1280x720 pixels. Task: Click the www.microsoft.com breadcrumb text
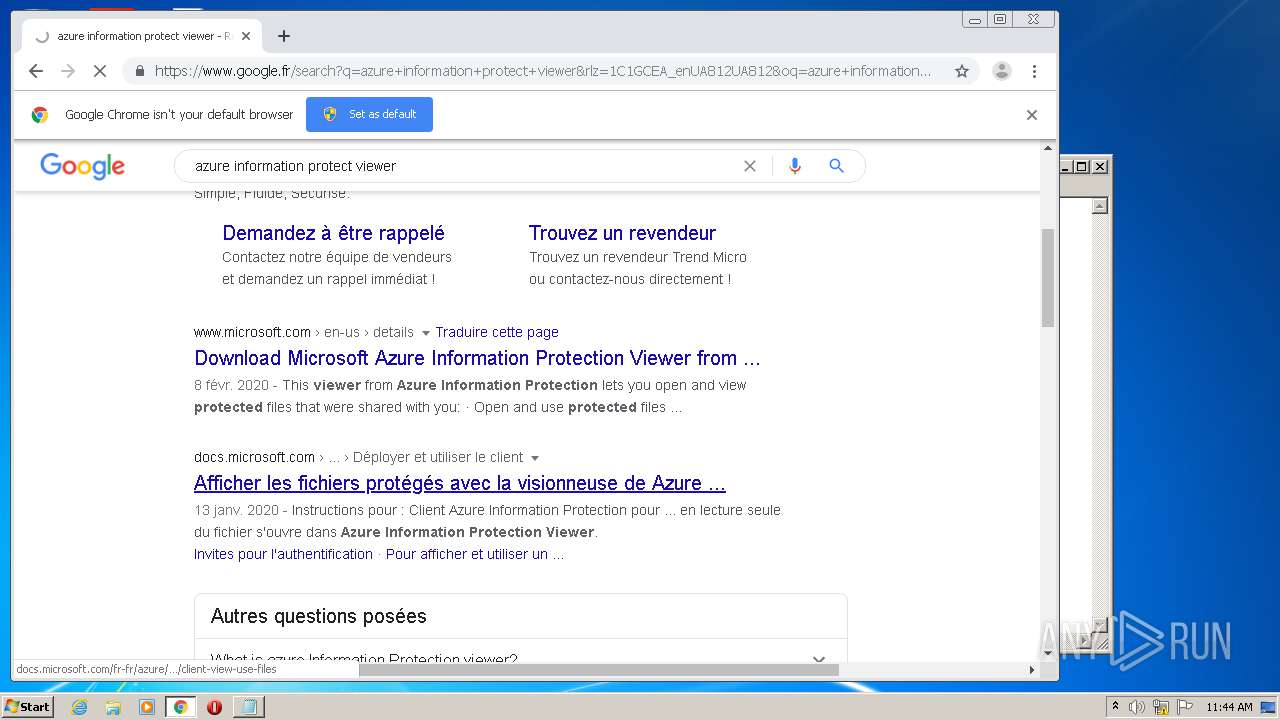pos(252,332)
